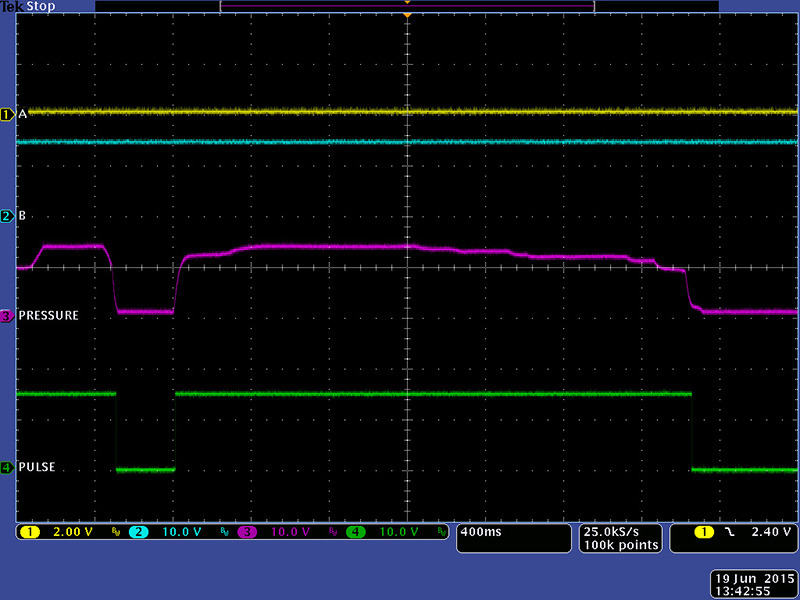Click the 25.0kS/s sample rate readout
Screen dimensions: 800x600
click(x=620, y=532)
